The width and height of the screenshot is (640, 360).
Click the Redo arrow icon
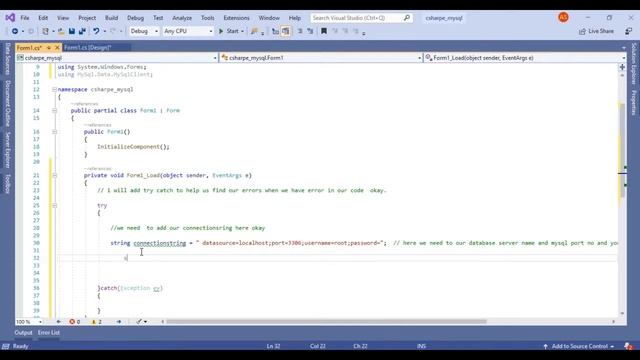(x=113, y=31)
